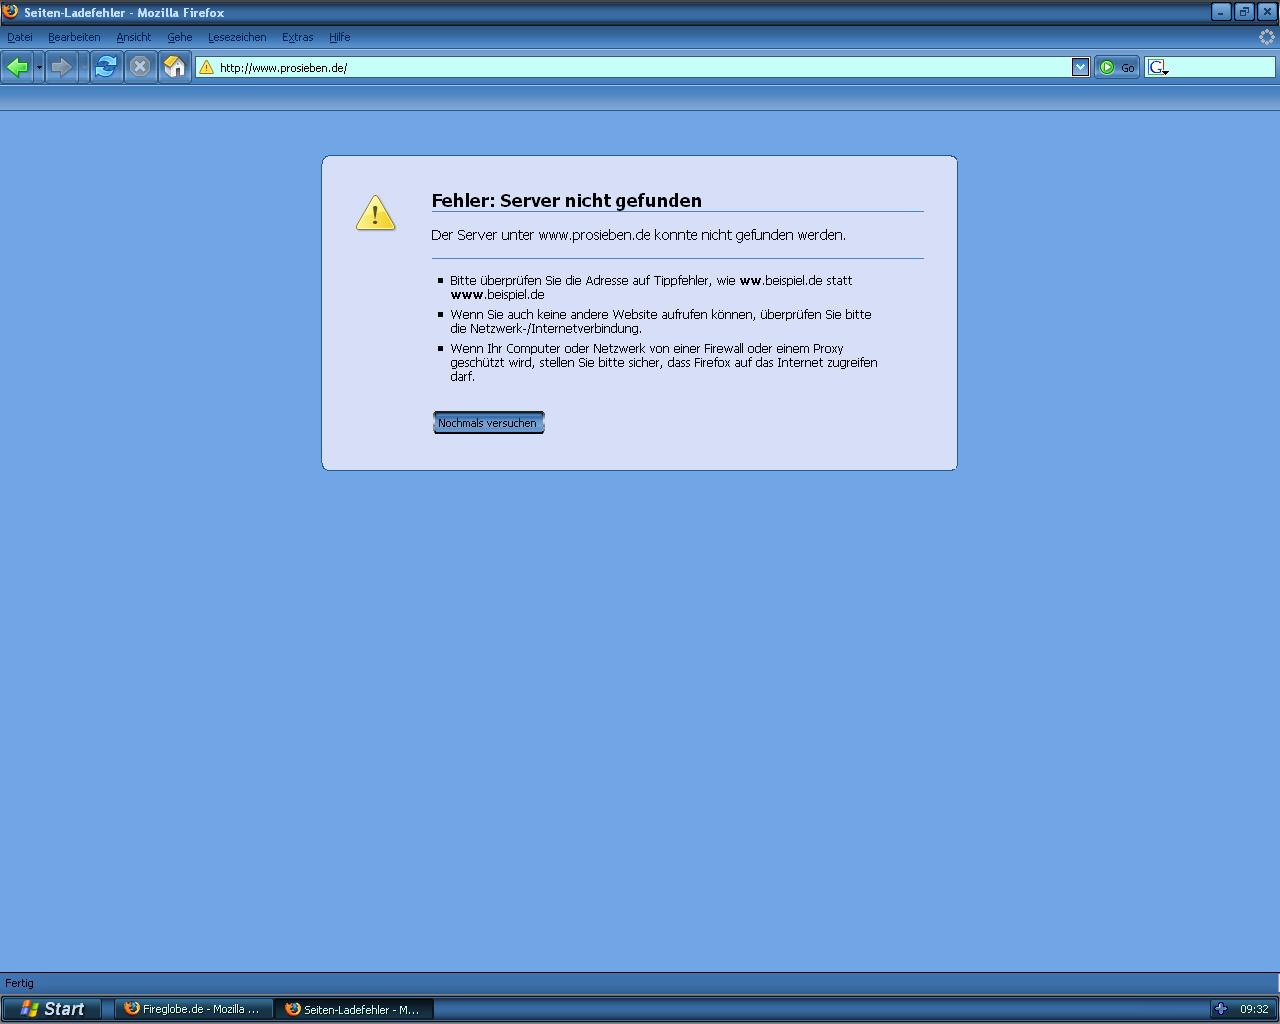Image resolution: width=1280 pixels, height=1024 pixels.
Task: Click the grey forward arrow button
Action: pos(62,67)
